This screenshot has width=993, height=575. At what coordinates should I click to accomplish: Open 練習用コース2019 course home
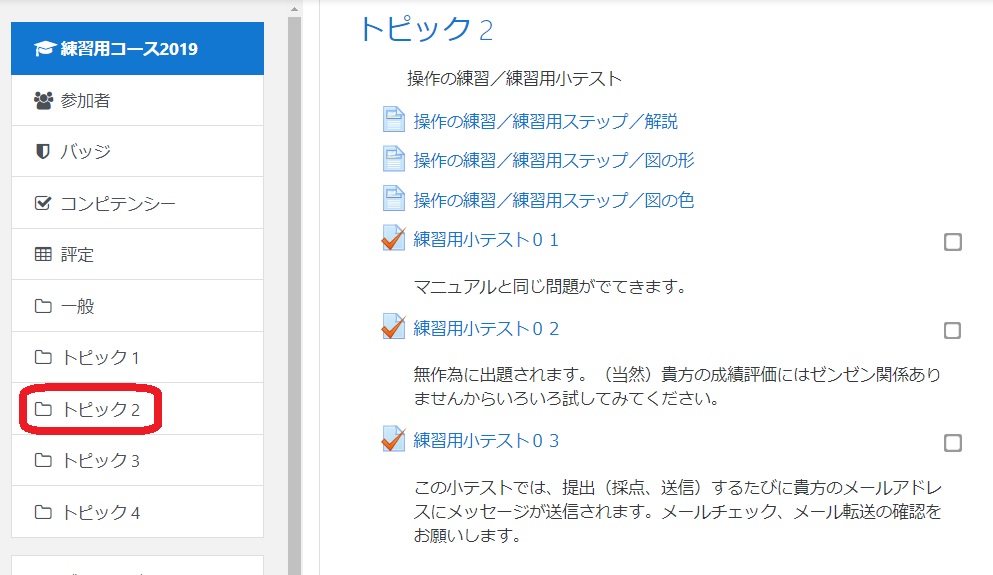[x=137, y=49]
